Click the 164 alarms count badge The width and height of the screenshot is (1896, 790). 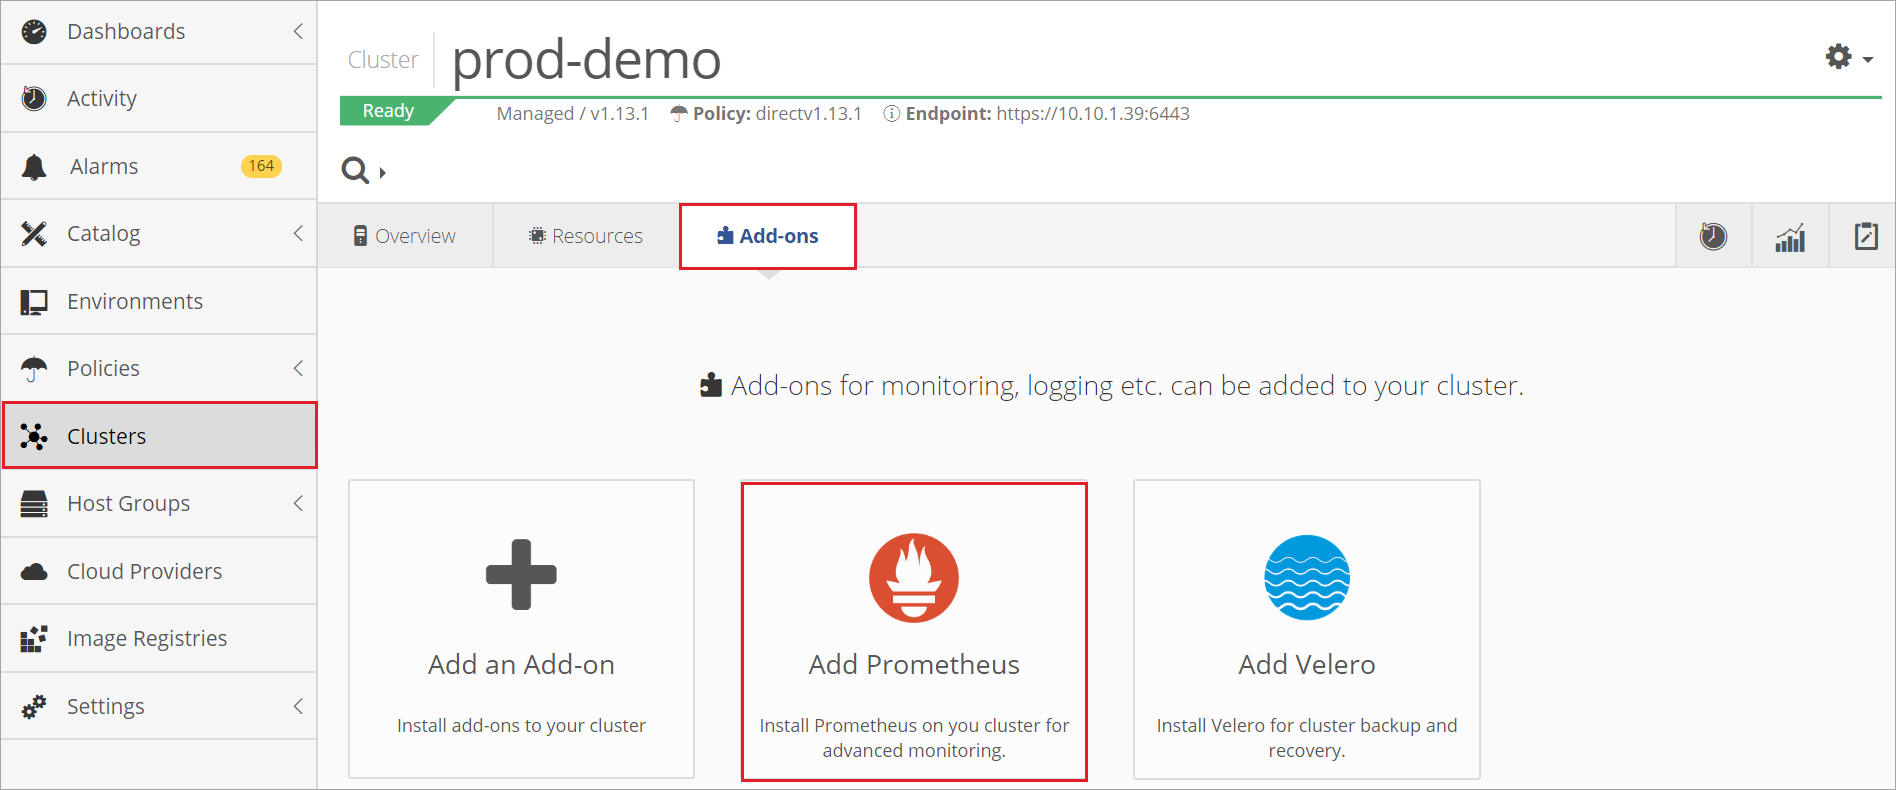pyautogui.click(x=261, y=166)
